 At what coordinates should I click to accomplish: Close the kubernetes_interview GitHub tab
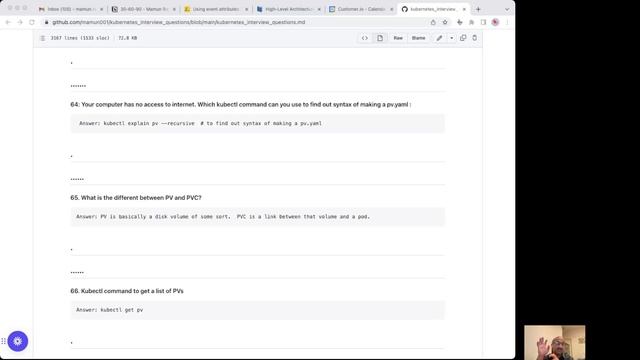(464, 9)
